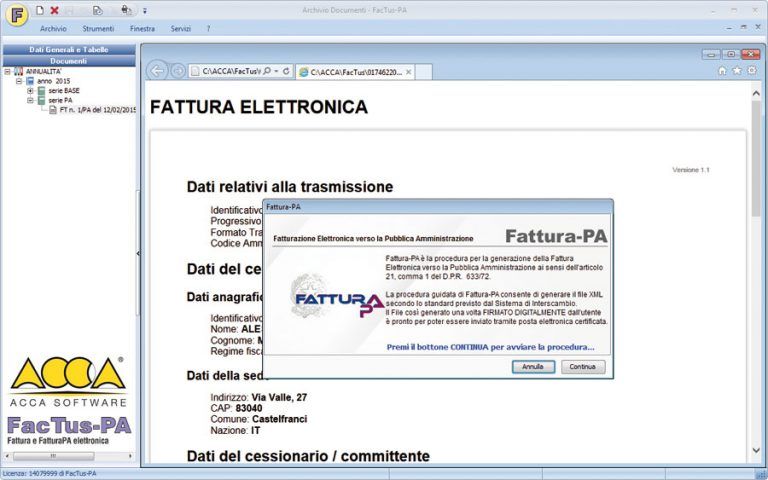Open the Finestra menu
768x480 pixels.
143,28
